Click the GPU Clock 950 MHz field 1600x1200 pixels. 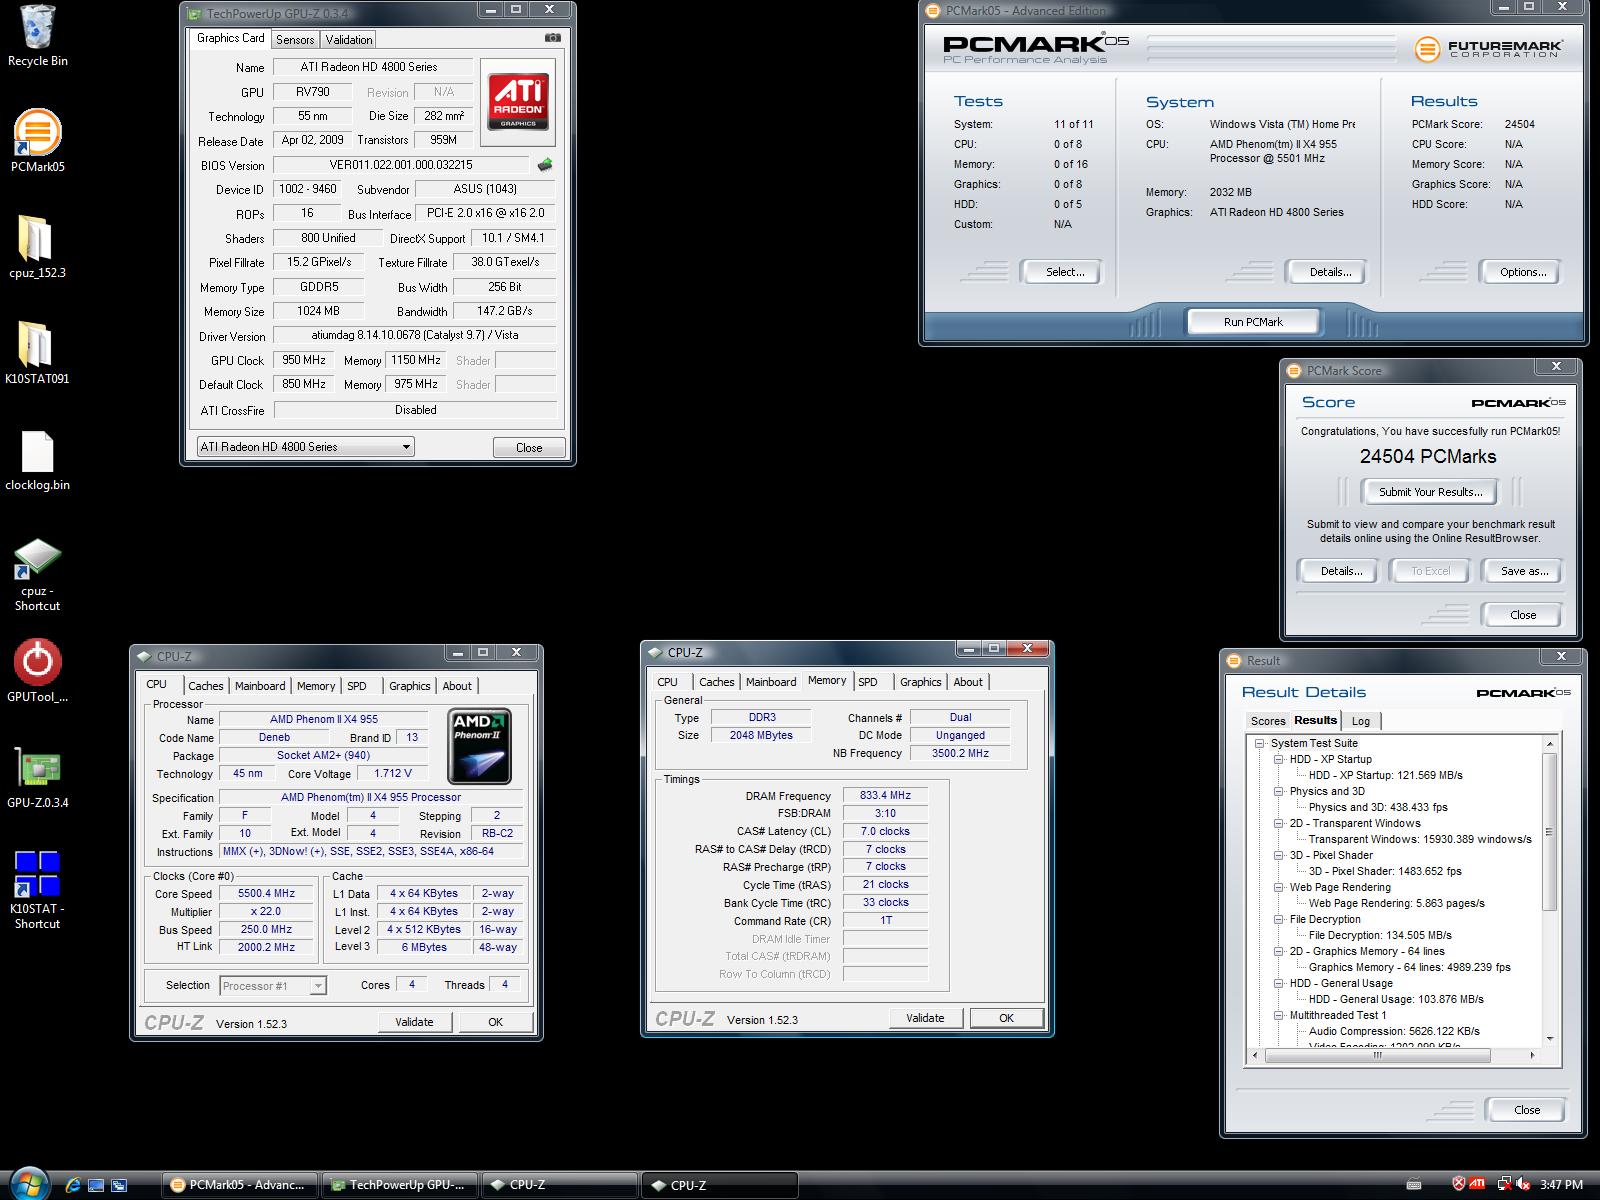coord(304,360)
